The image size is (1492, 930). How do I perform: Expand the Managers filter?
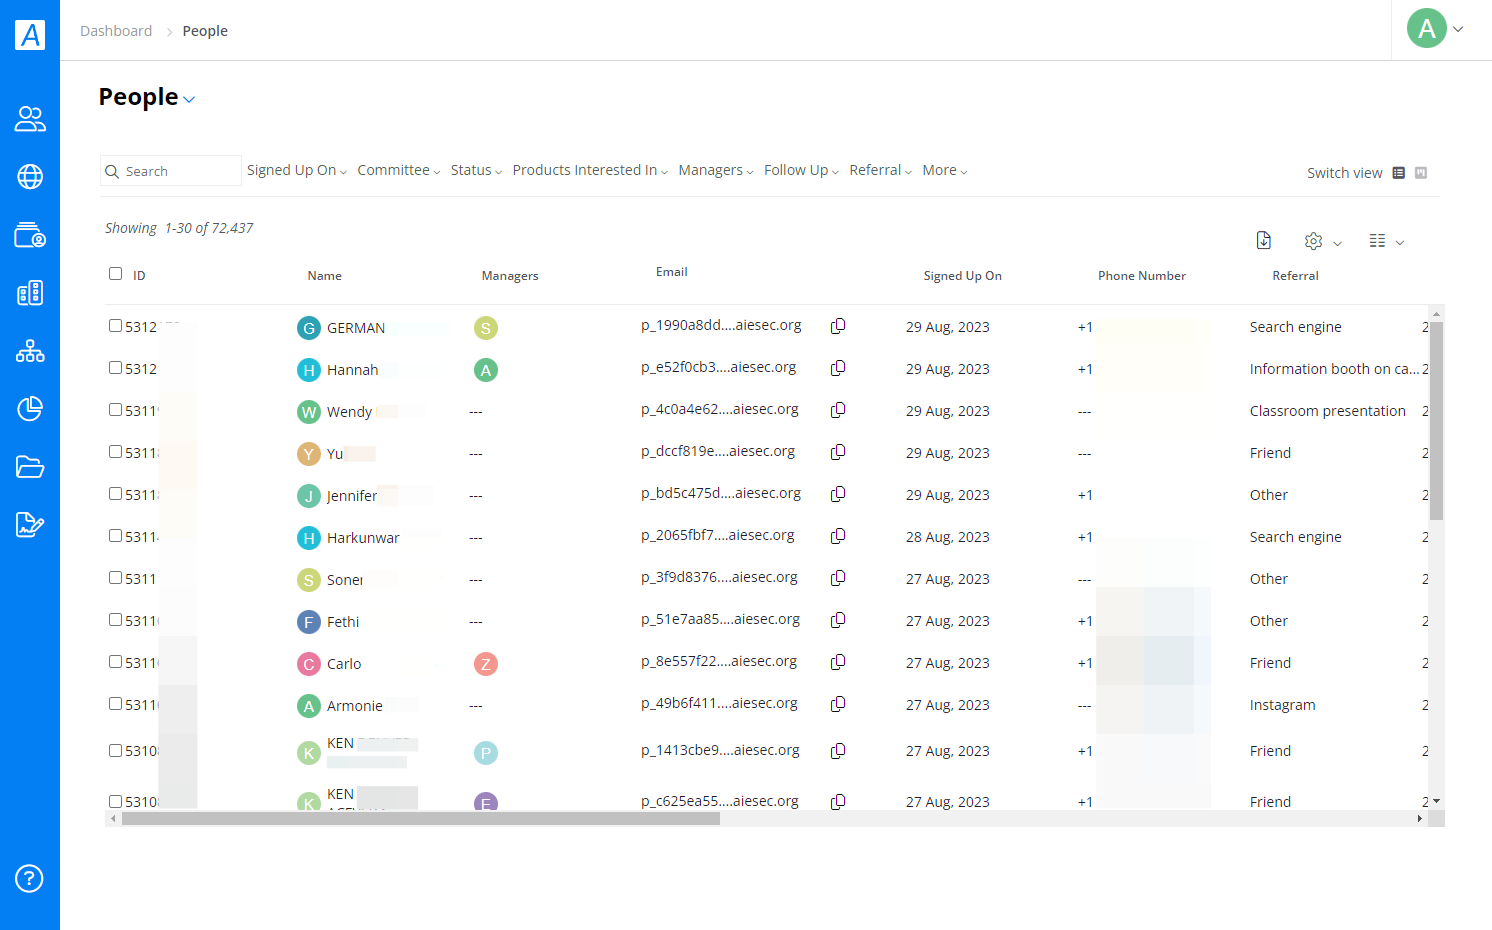click(x=716, y=171)
